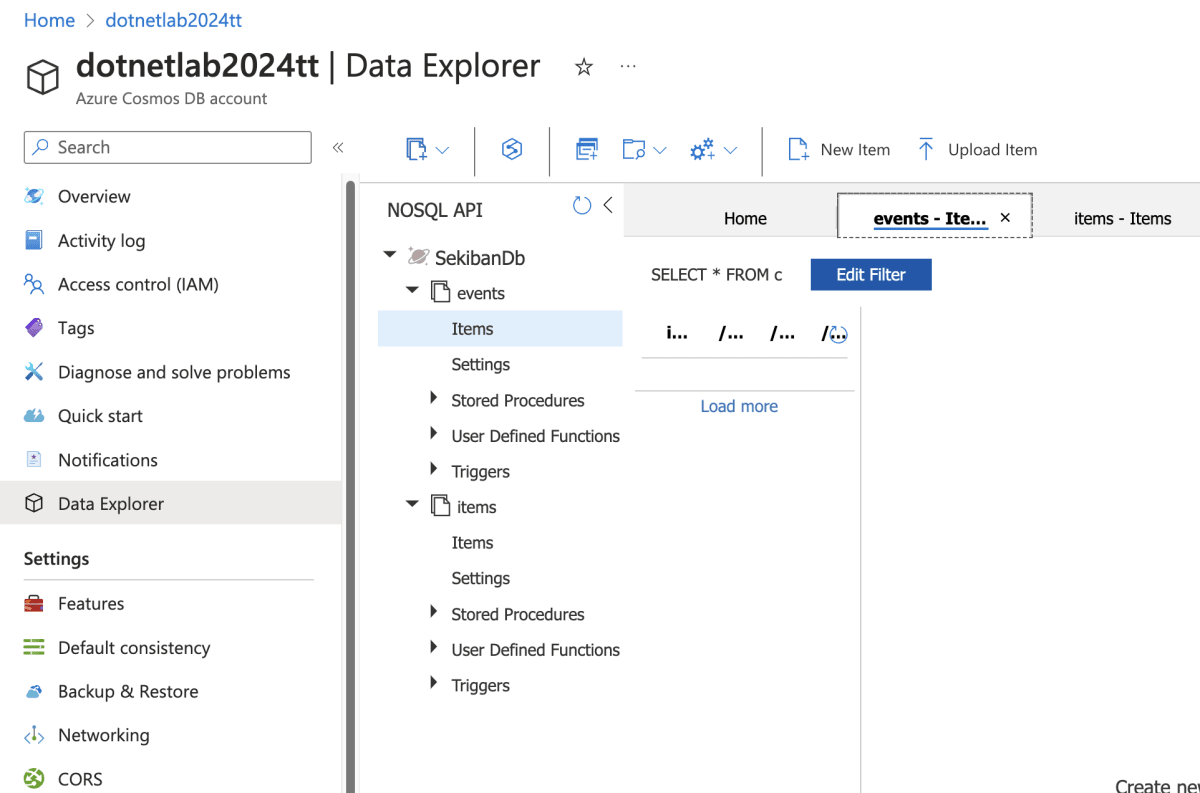
Task: Switch to the items - Items tab
Action: (1122, 218)
